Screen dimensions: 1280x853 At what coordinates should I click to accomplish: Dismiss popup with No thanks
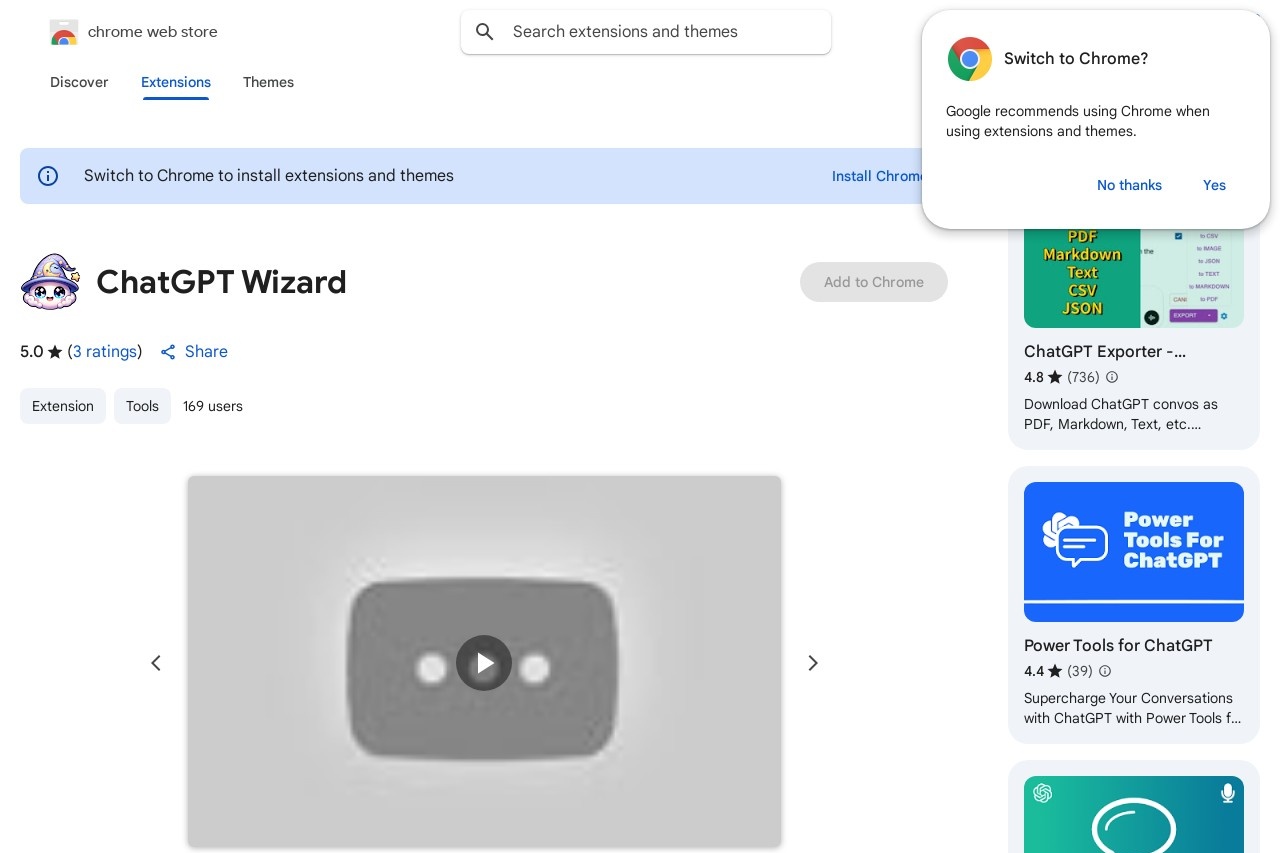pos(1129,185)
